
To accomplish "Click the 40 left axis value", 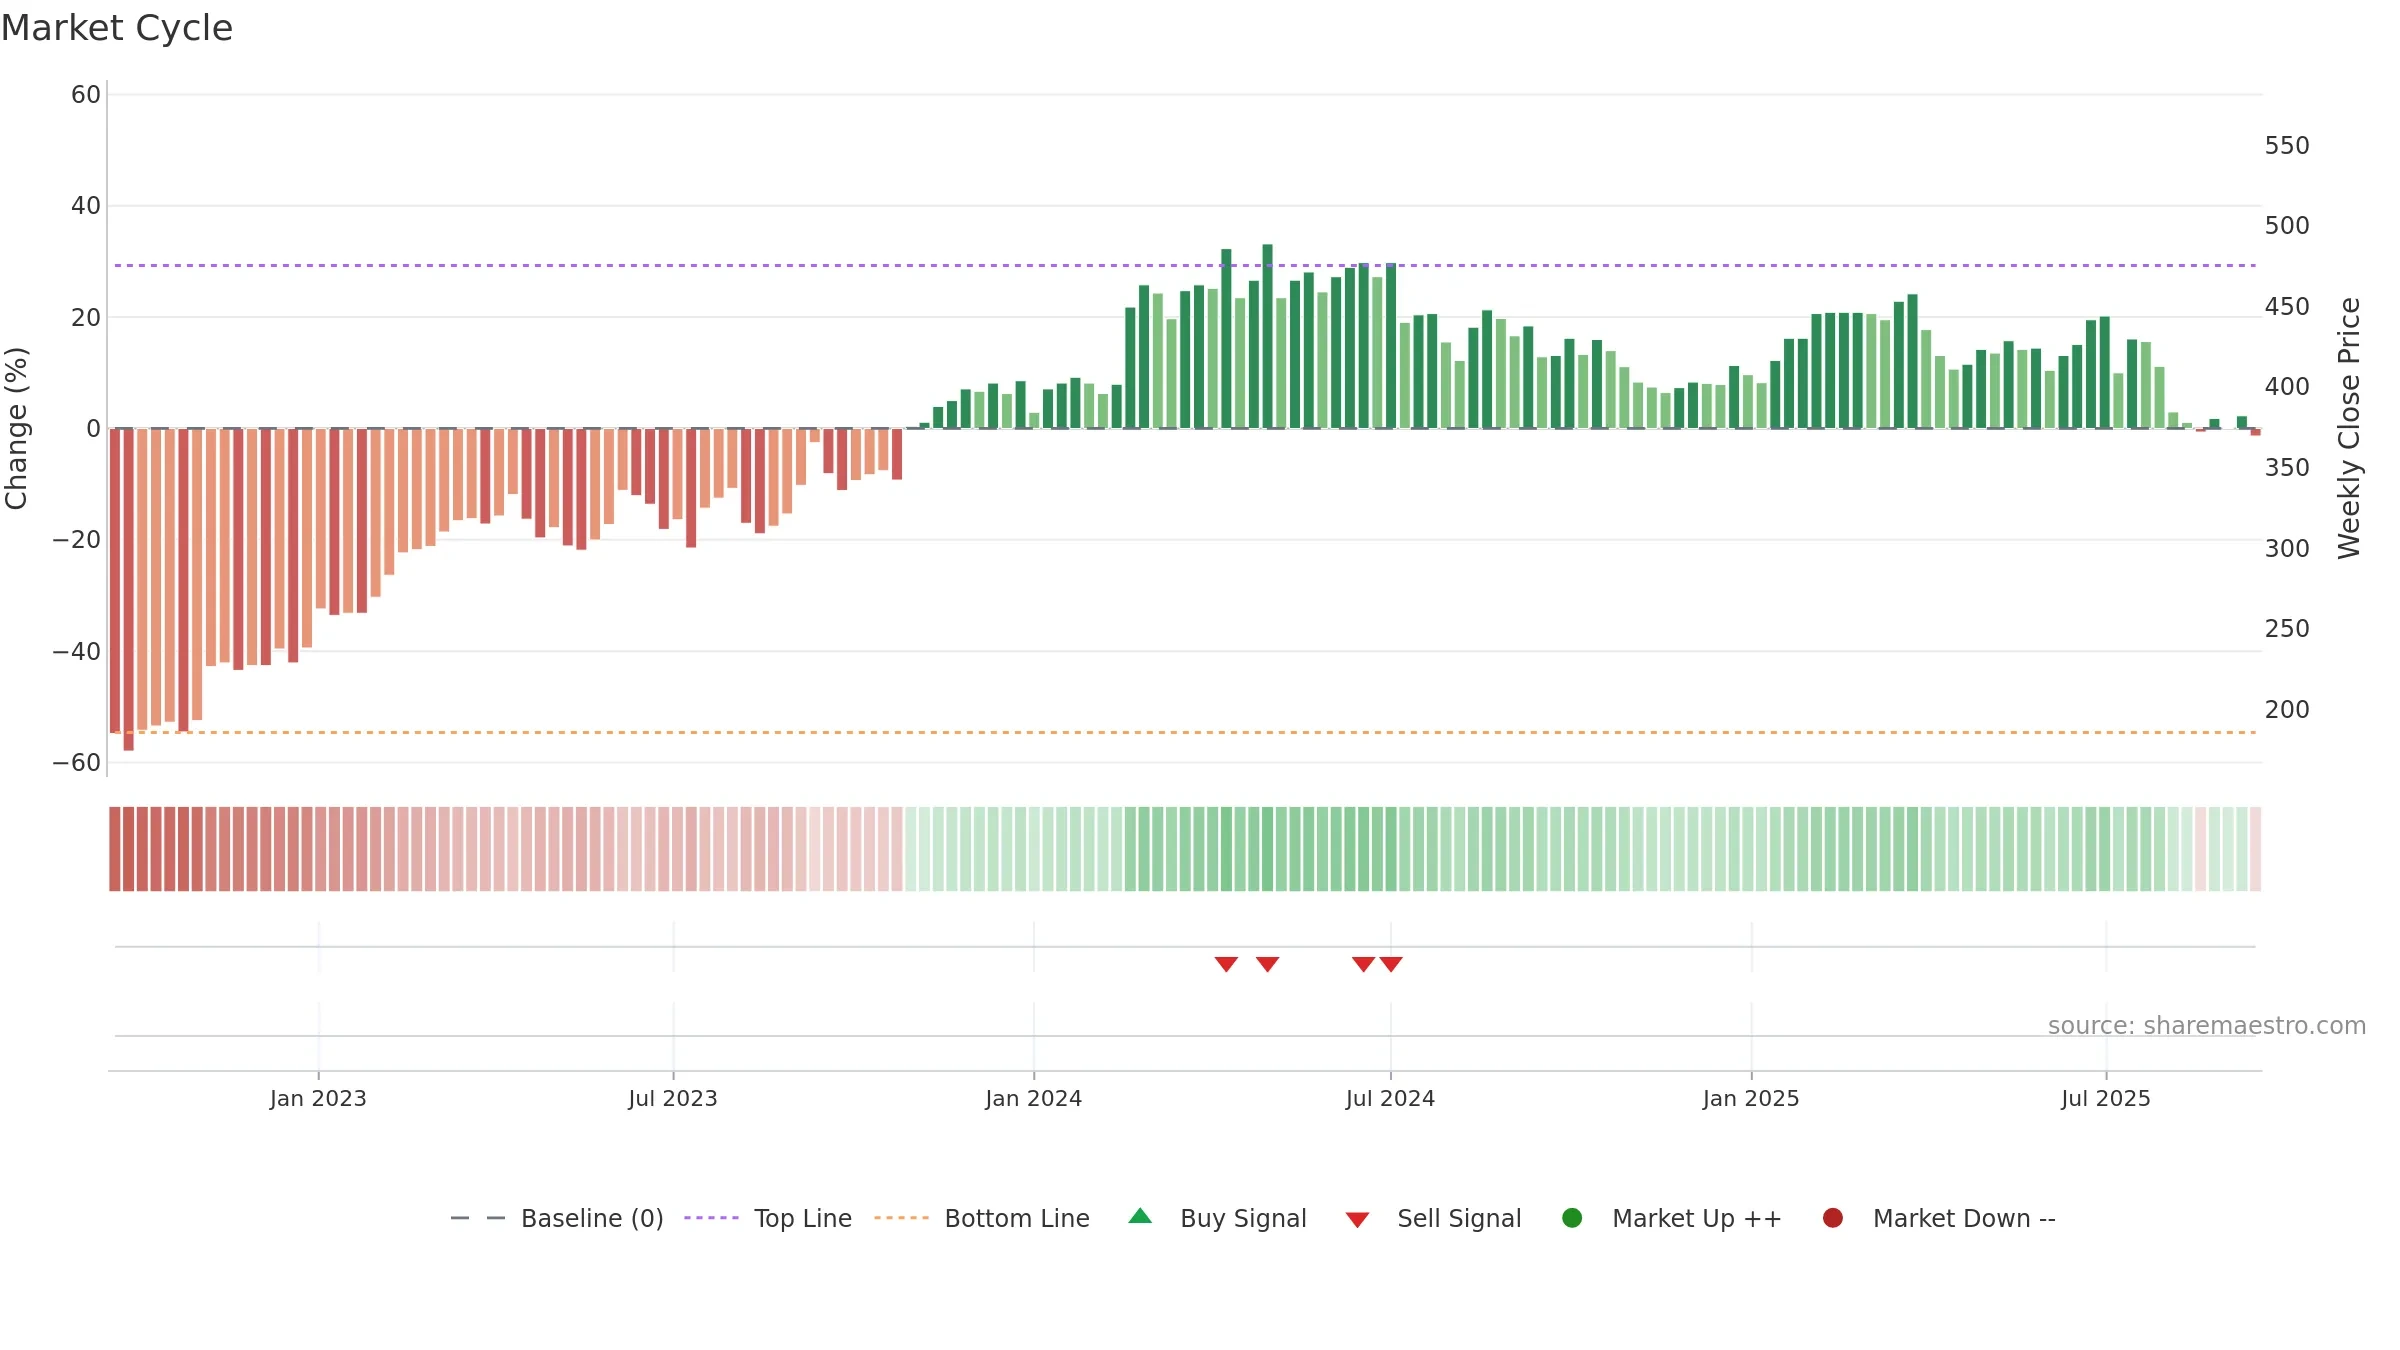I will coord(86,206).
